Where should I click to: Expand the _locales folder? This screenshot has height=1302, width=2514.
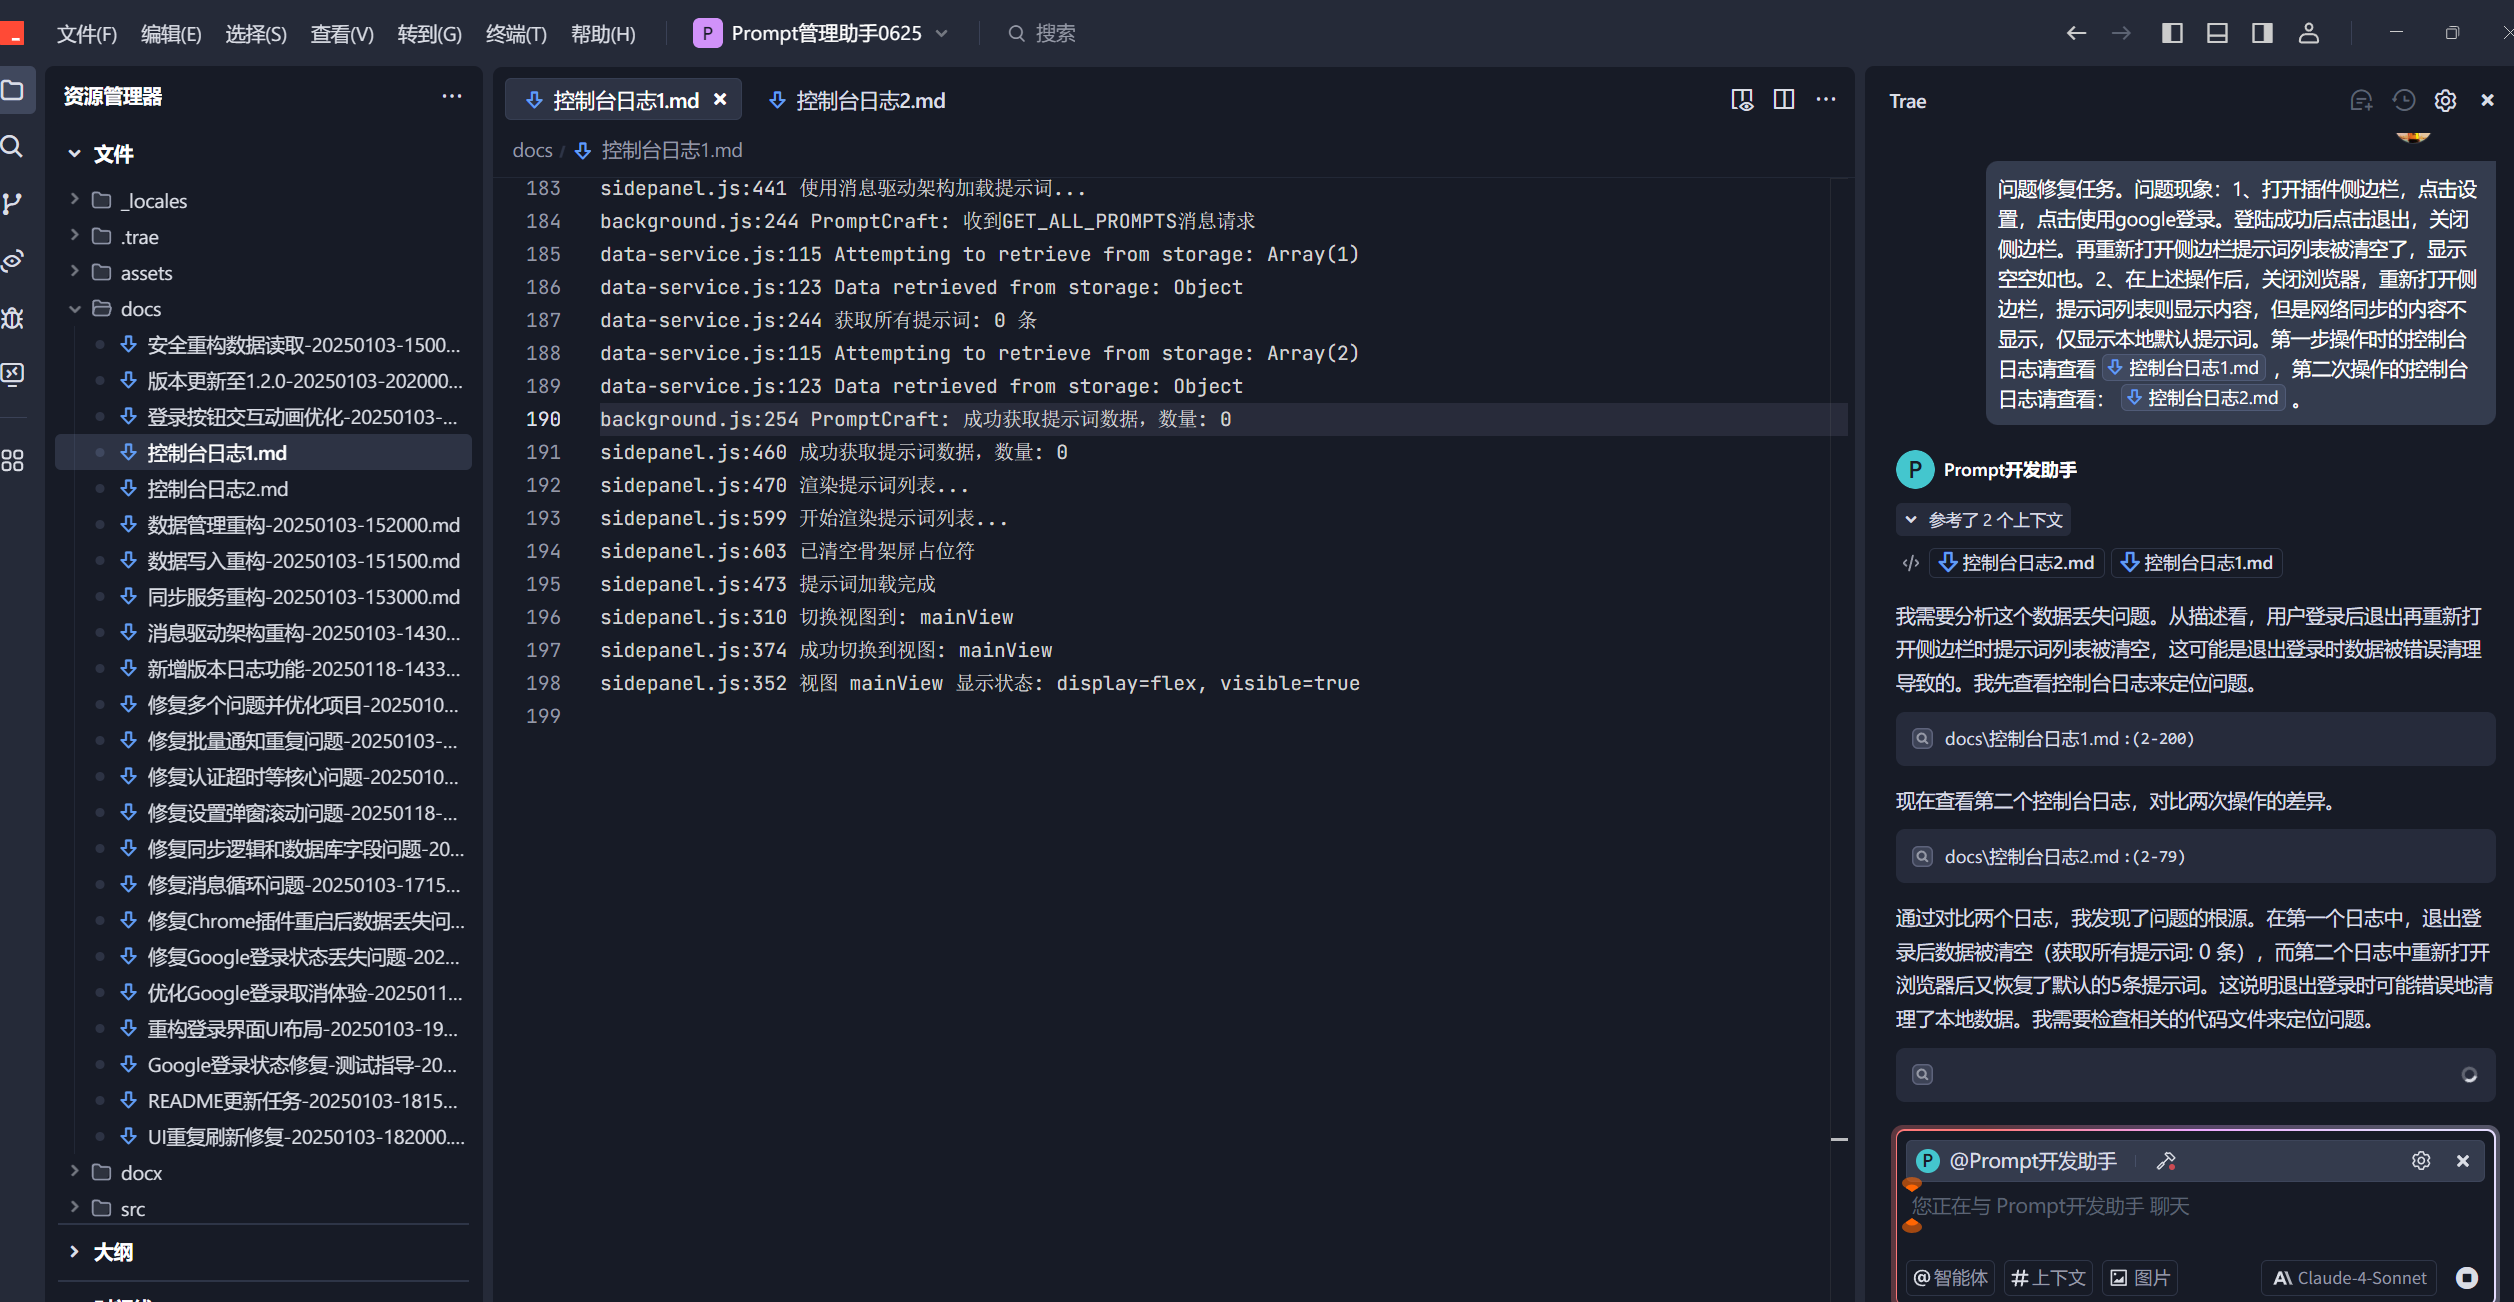click(x=74, y=200)
